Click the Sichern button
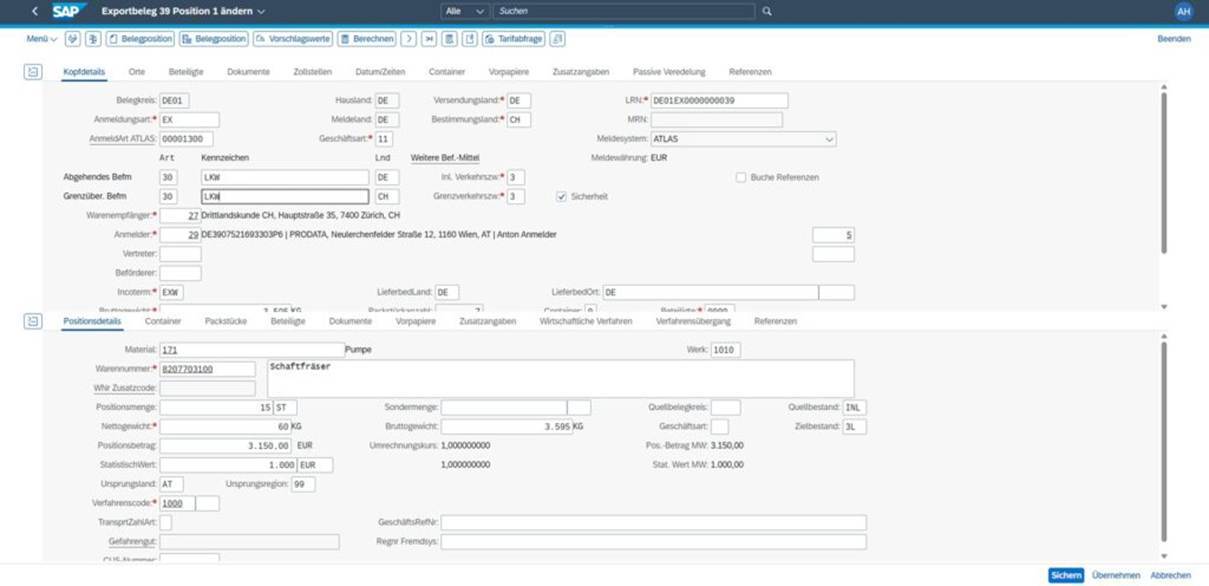 [x=1066, y=575]
